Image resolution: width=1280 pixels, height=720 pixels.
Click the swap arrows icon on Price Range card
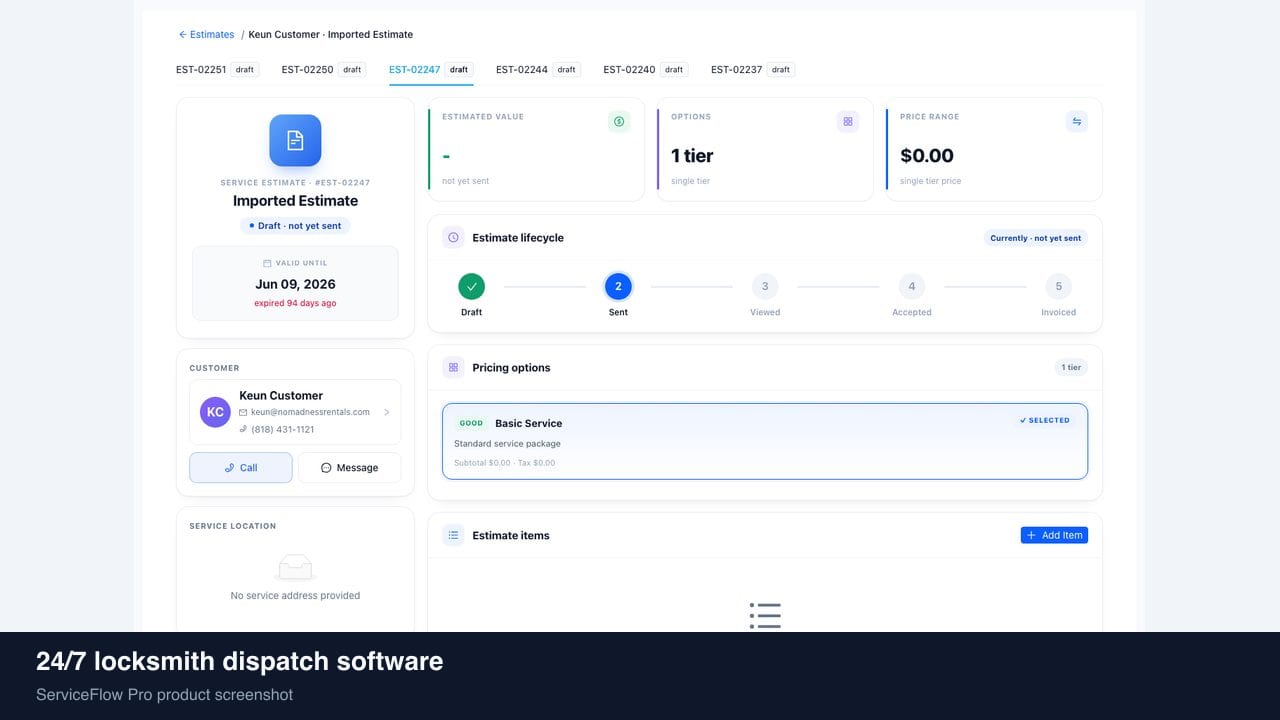click(1077, 122)
